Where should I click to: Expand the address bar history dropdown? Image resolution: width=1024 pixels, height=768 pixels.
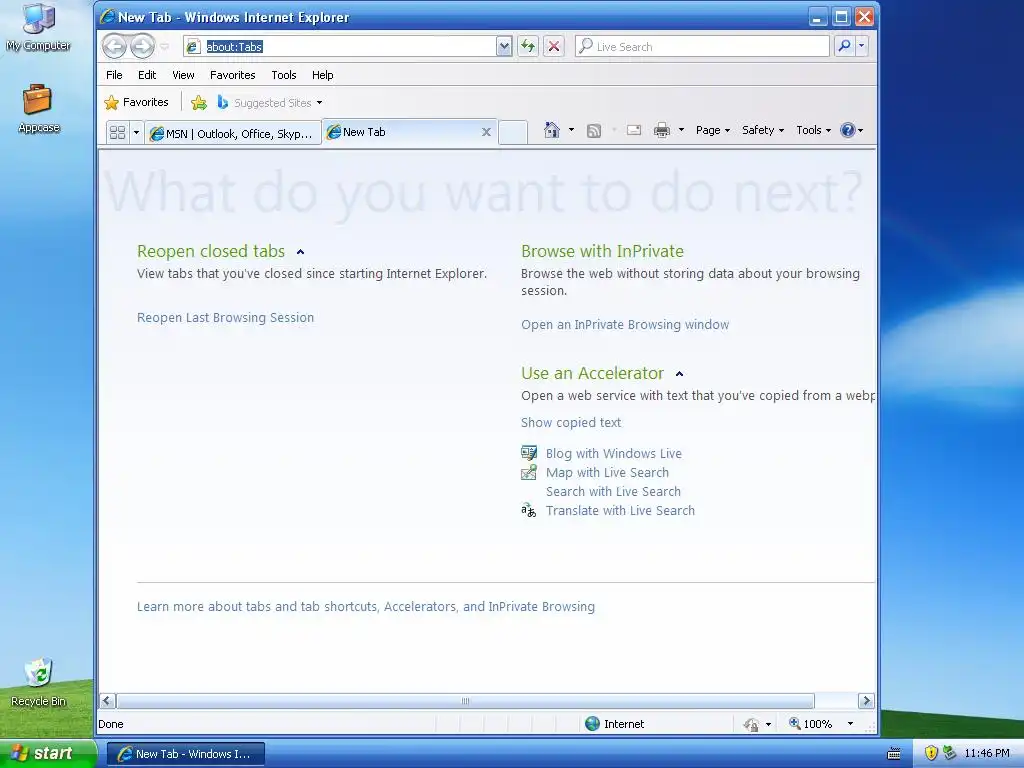(x=504, y=46)
